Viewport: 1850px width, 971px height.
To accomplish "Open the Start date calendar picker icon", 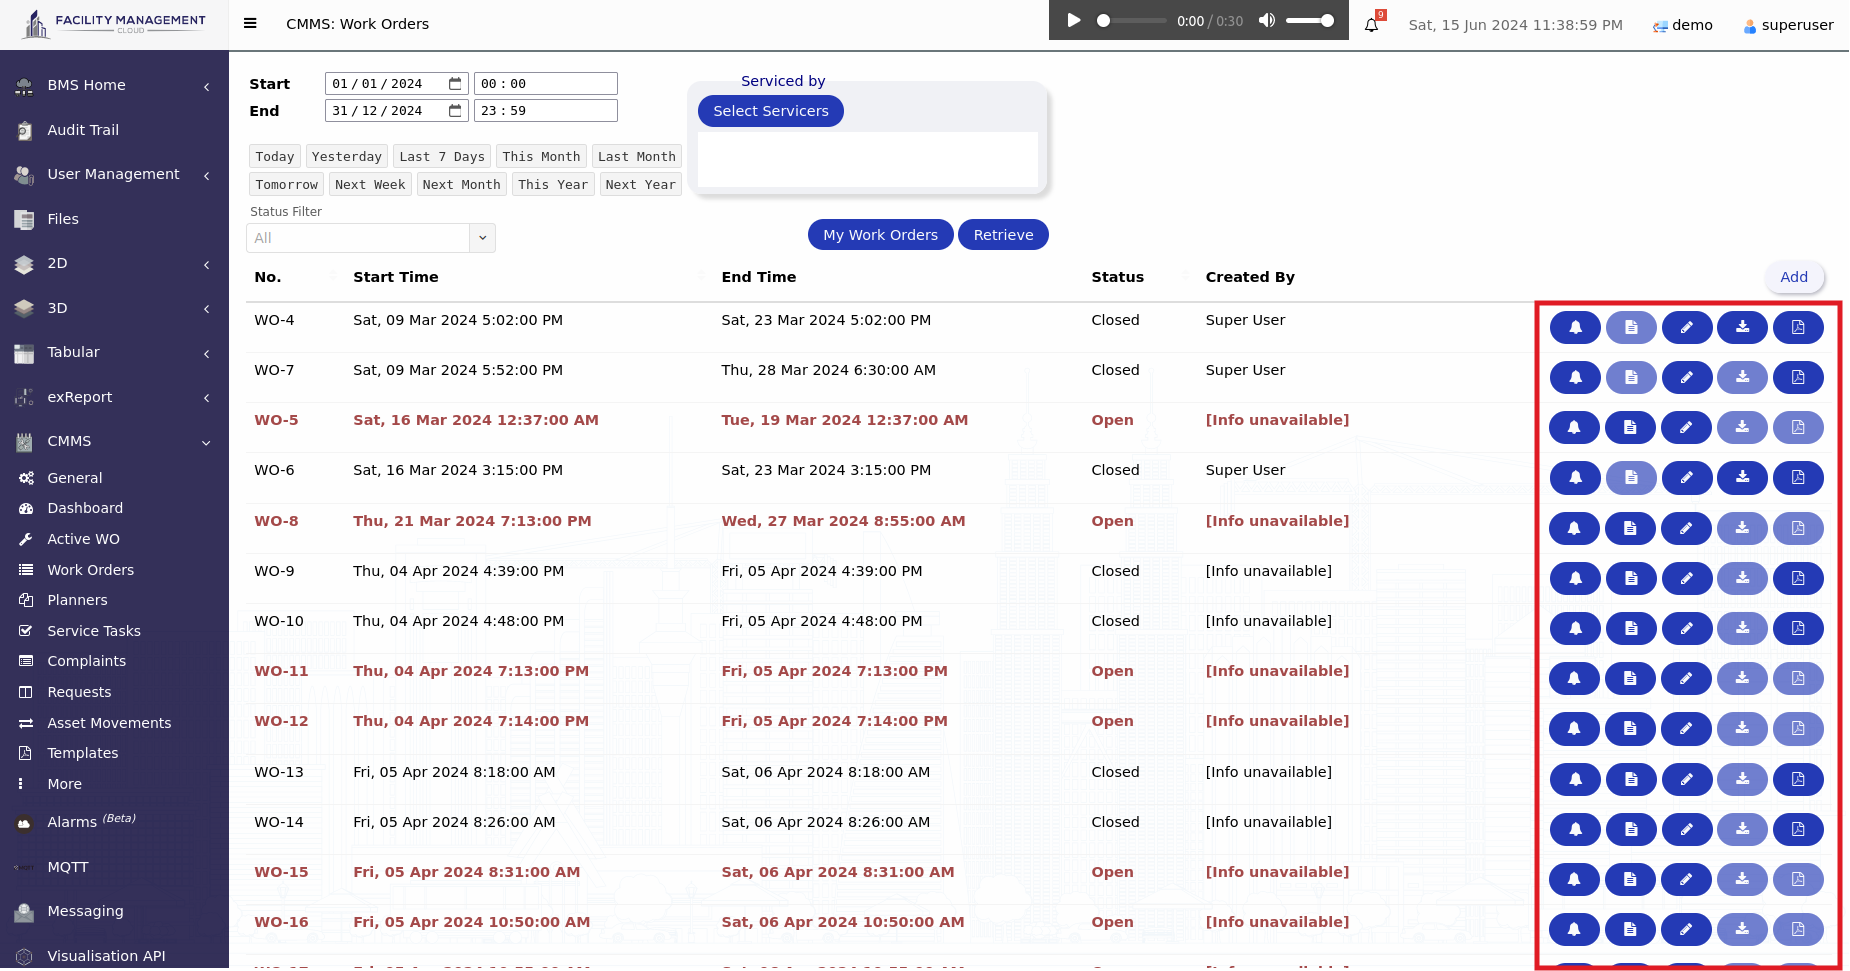I will pos(455,83).
